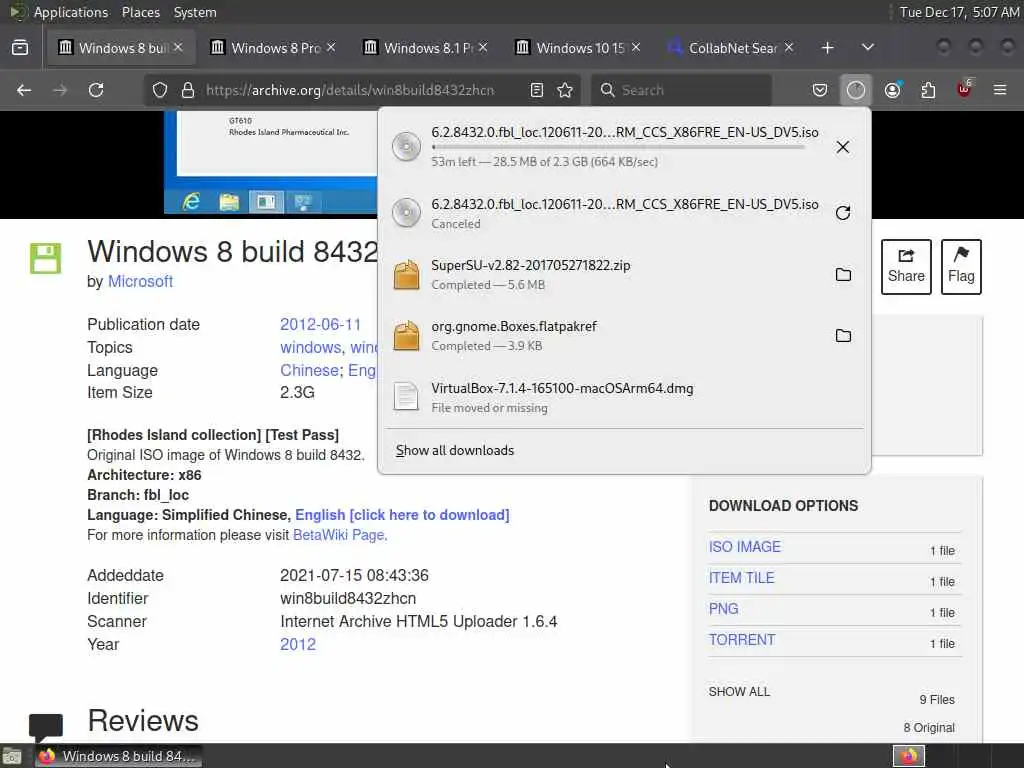Go back with the browser back arrow

click(x=24, y=90)
